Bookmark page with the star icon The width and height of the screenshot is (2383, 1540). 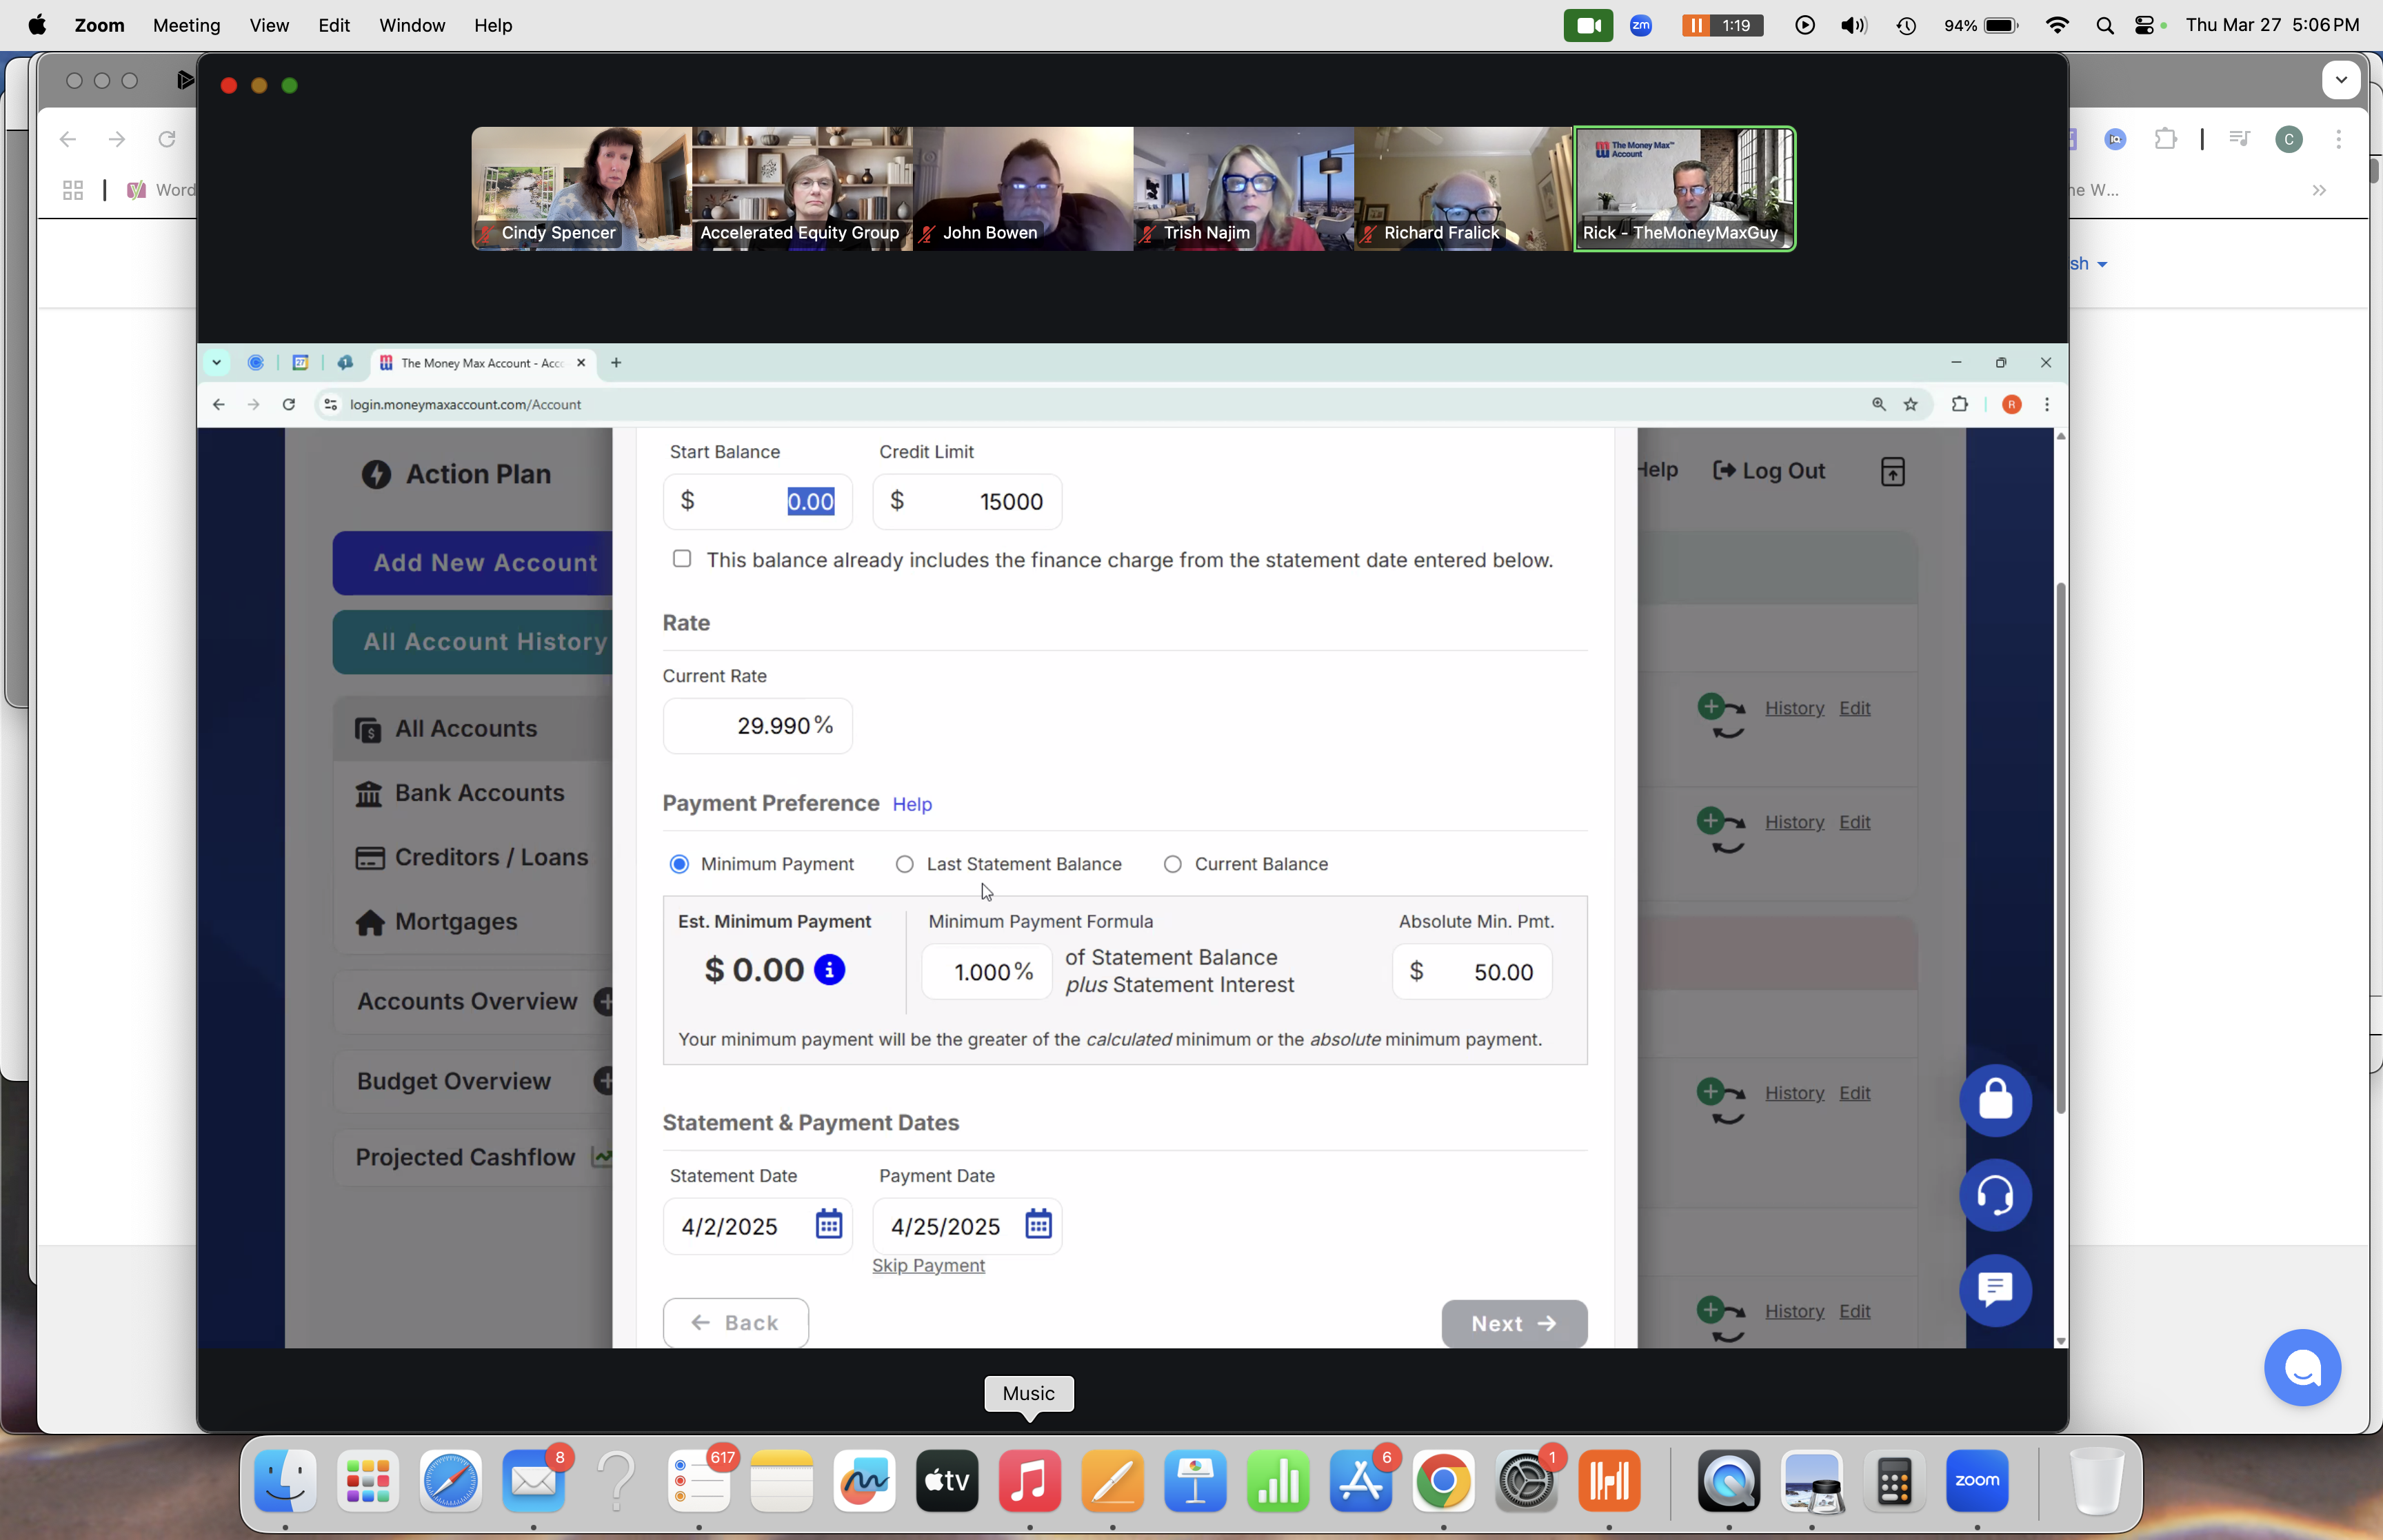[x=1910, y=404]
